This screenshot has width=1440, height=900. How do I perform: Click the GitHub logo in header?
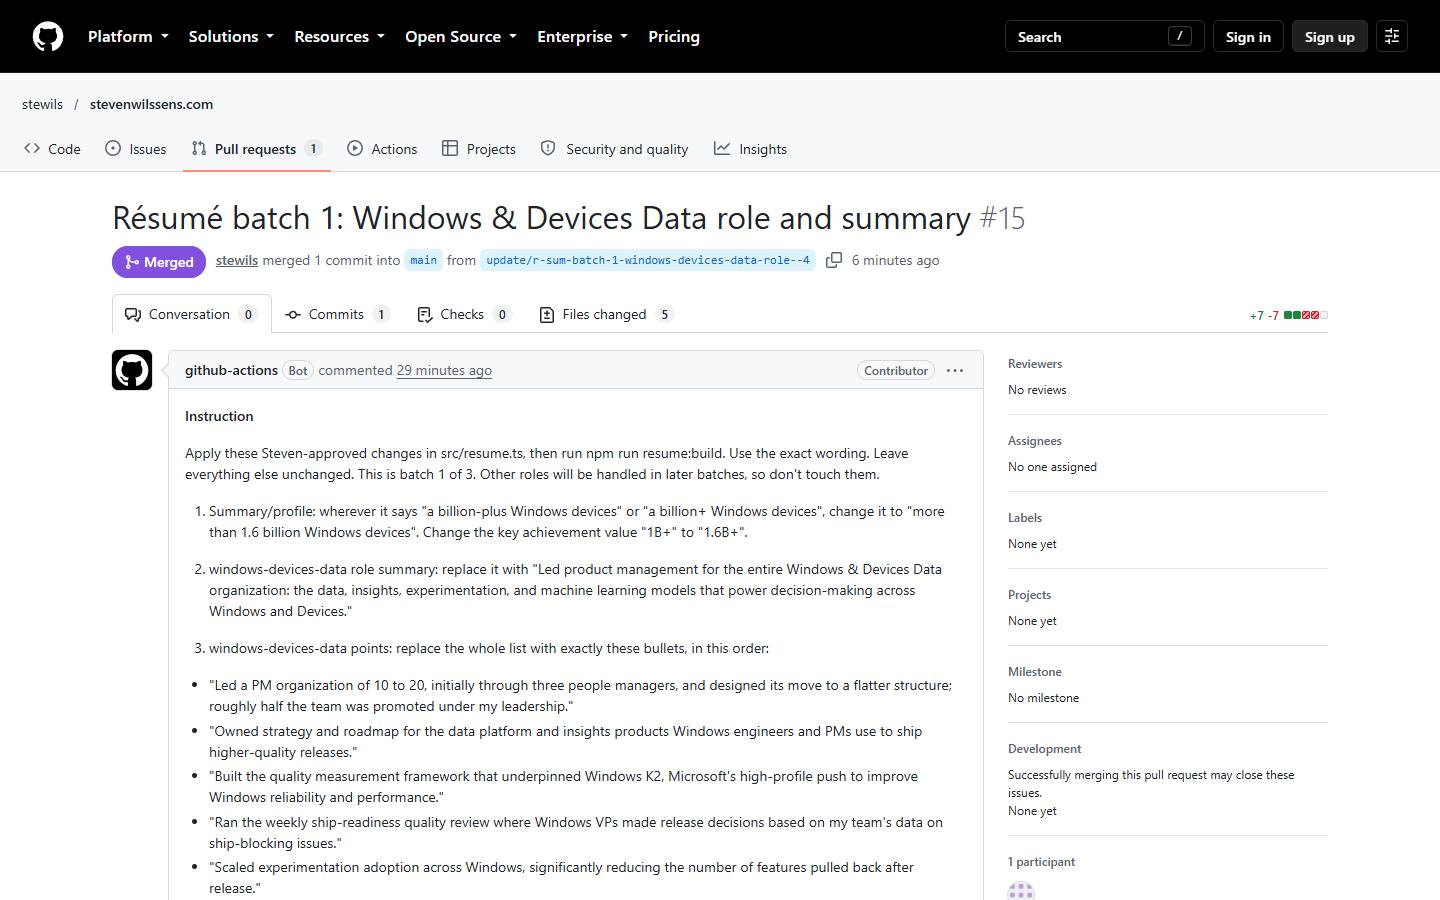click(48, 37)
